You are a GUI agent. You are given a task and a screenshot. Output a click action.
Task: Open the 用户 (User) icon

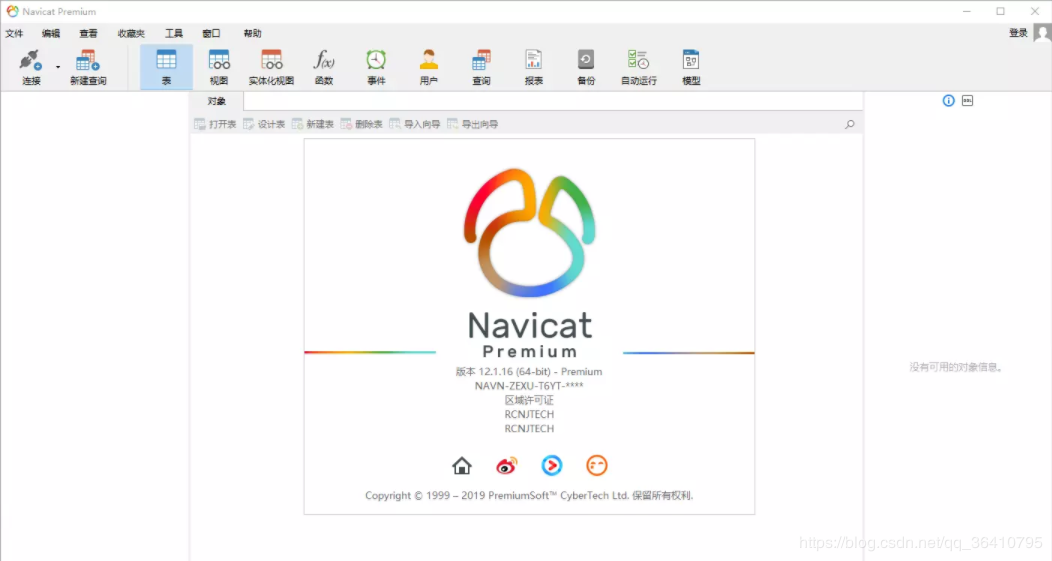429,67
